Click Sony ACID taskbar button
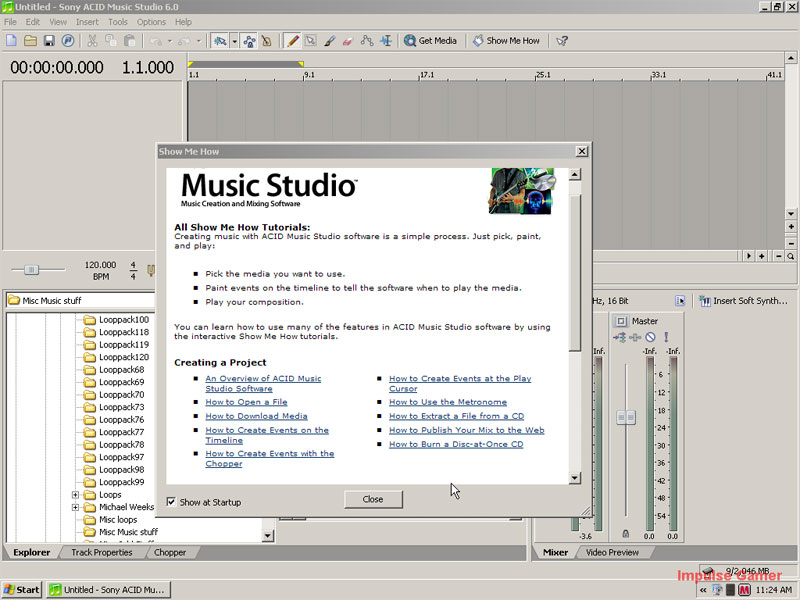 tap(109, 590)
